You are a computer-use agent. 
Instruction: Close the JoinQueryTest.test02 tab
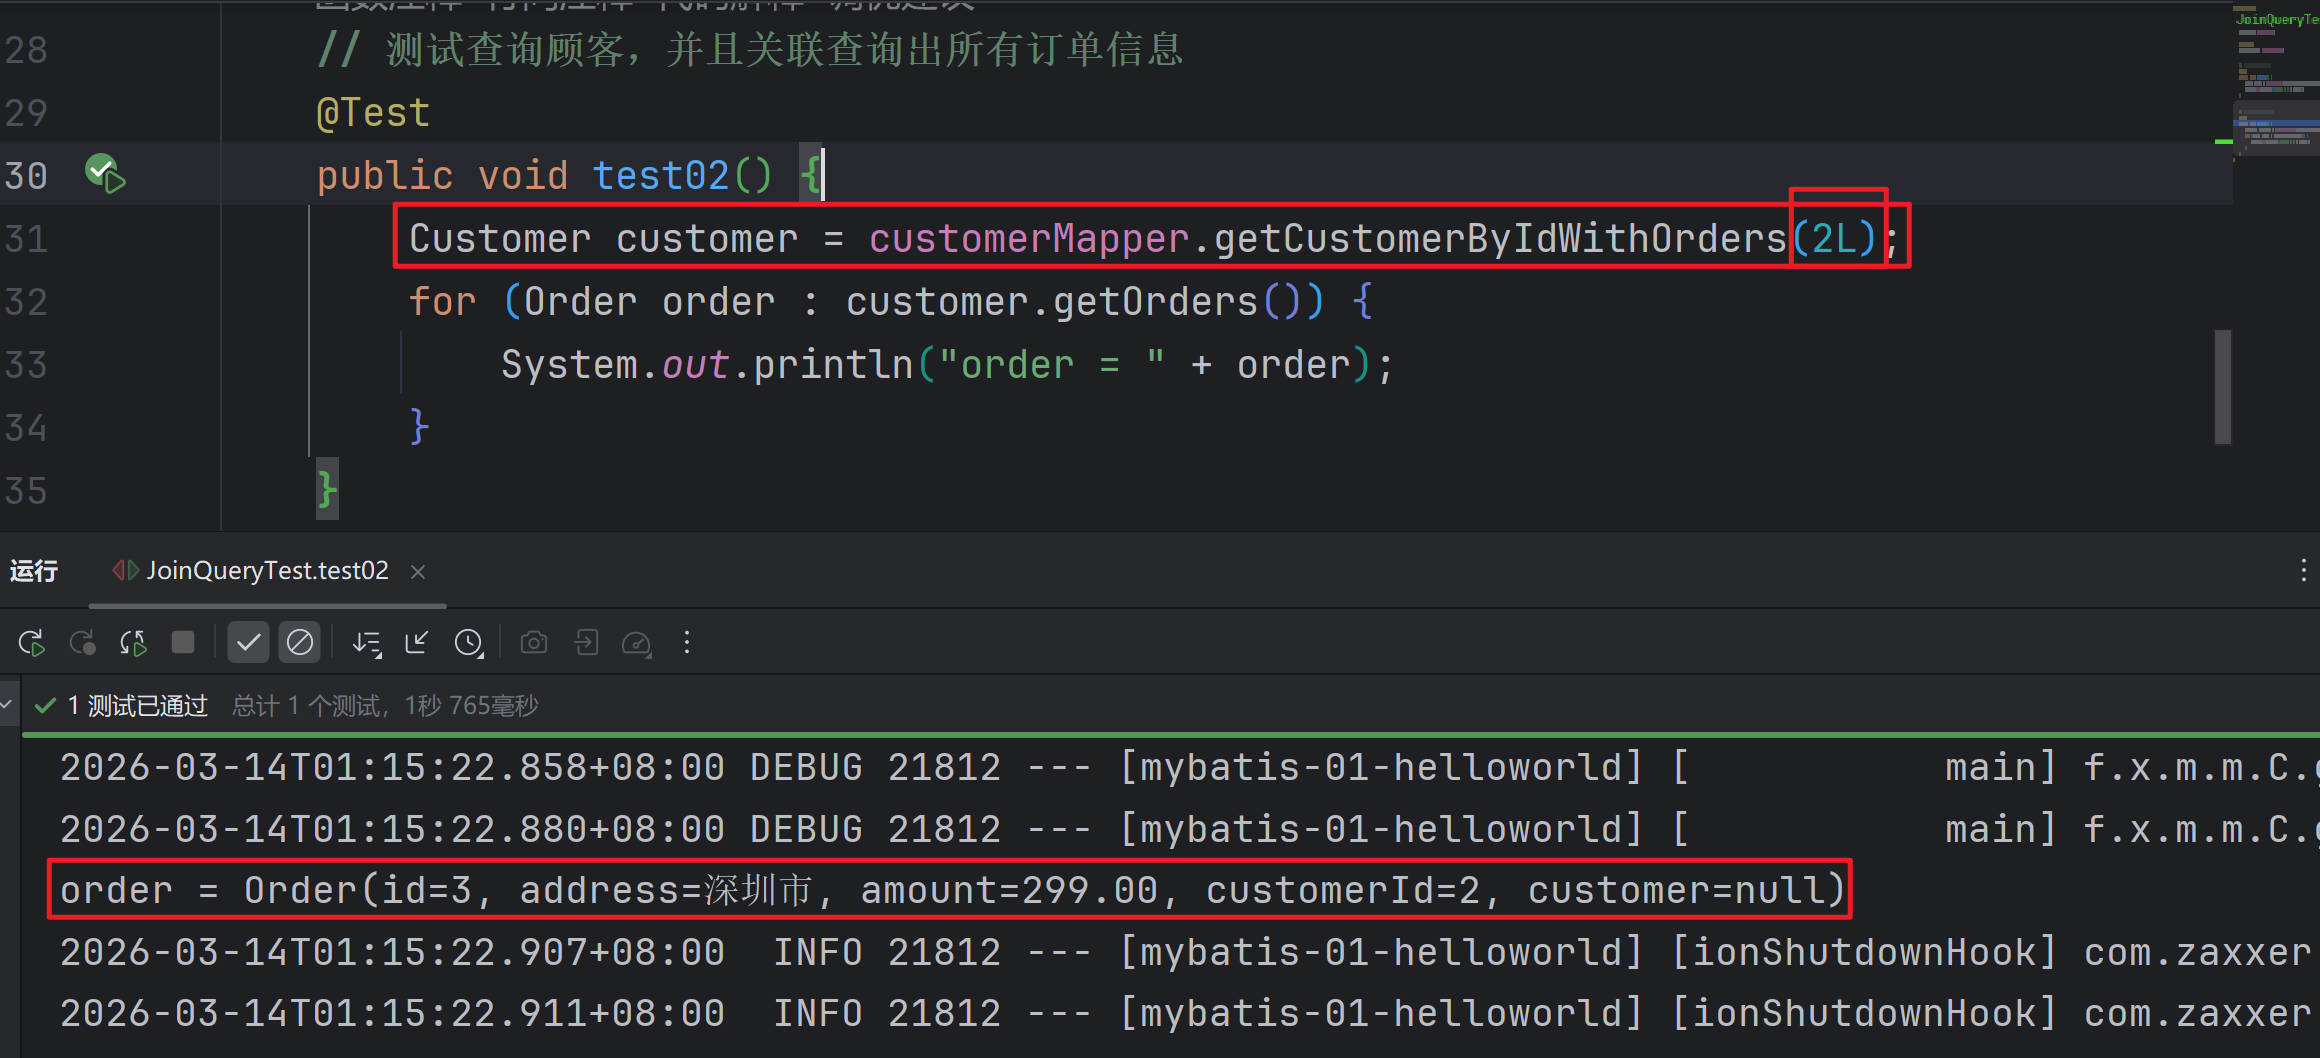click(418, 572)
